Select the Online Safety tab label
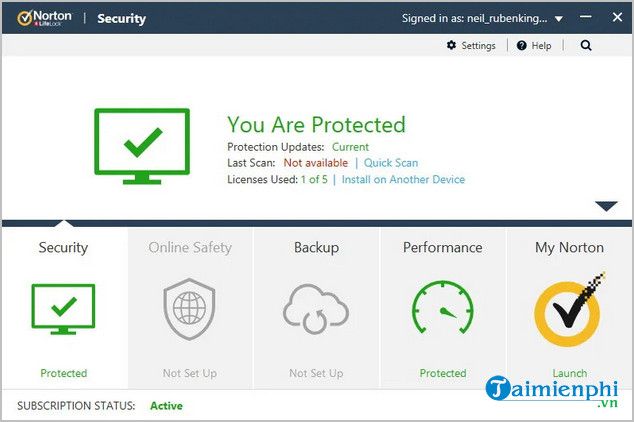 pyautogui.click(x=190, y=247)
